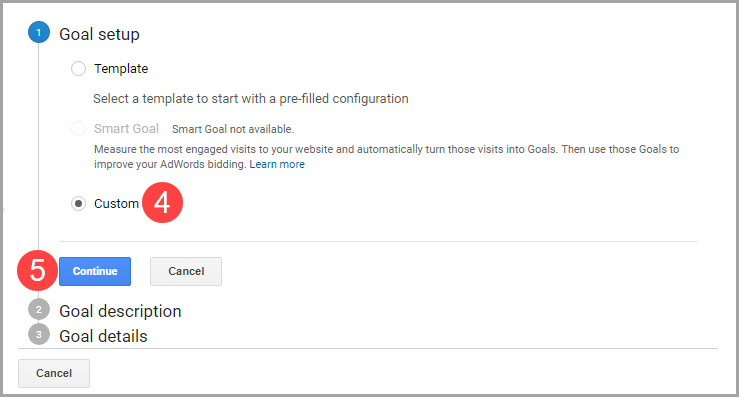Click the red number 5 annotation badge
This screenshot has width=739, height=397.
pos(37,271)
